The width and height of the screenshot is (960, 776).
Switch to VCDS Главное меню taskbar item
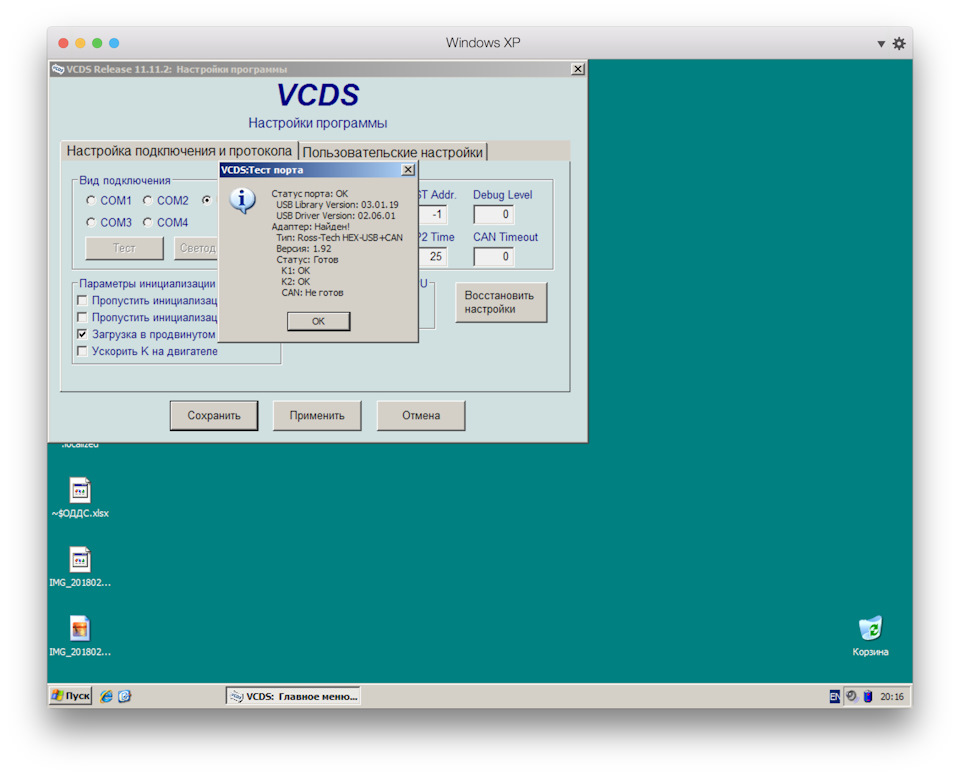pyautogui.click(x=293, y=696)
